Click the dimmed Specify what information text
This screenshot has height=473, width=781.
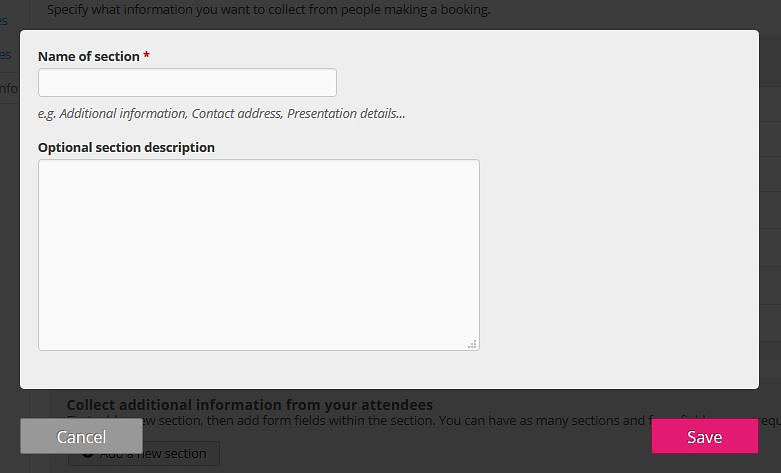click(x=269, y=9)
